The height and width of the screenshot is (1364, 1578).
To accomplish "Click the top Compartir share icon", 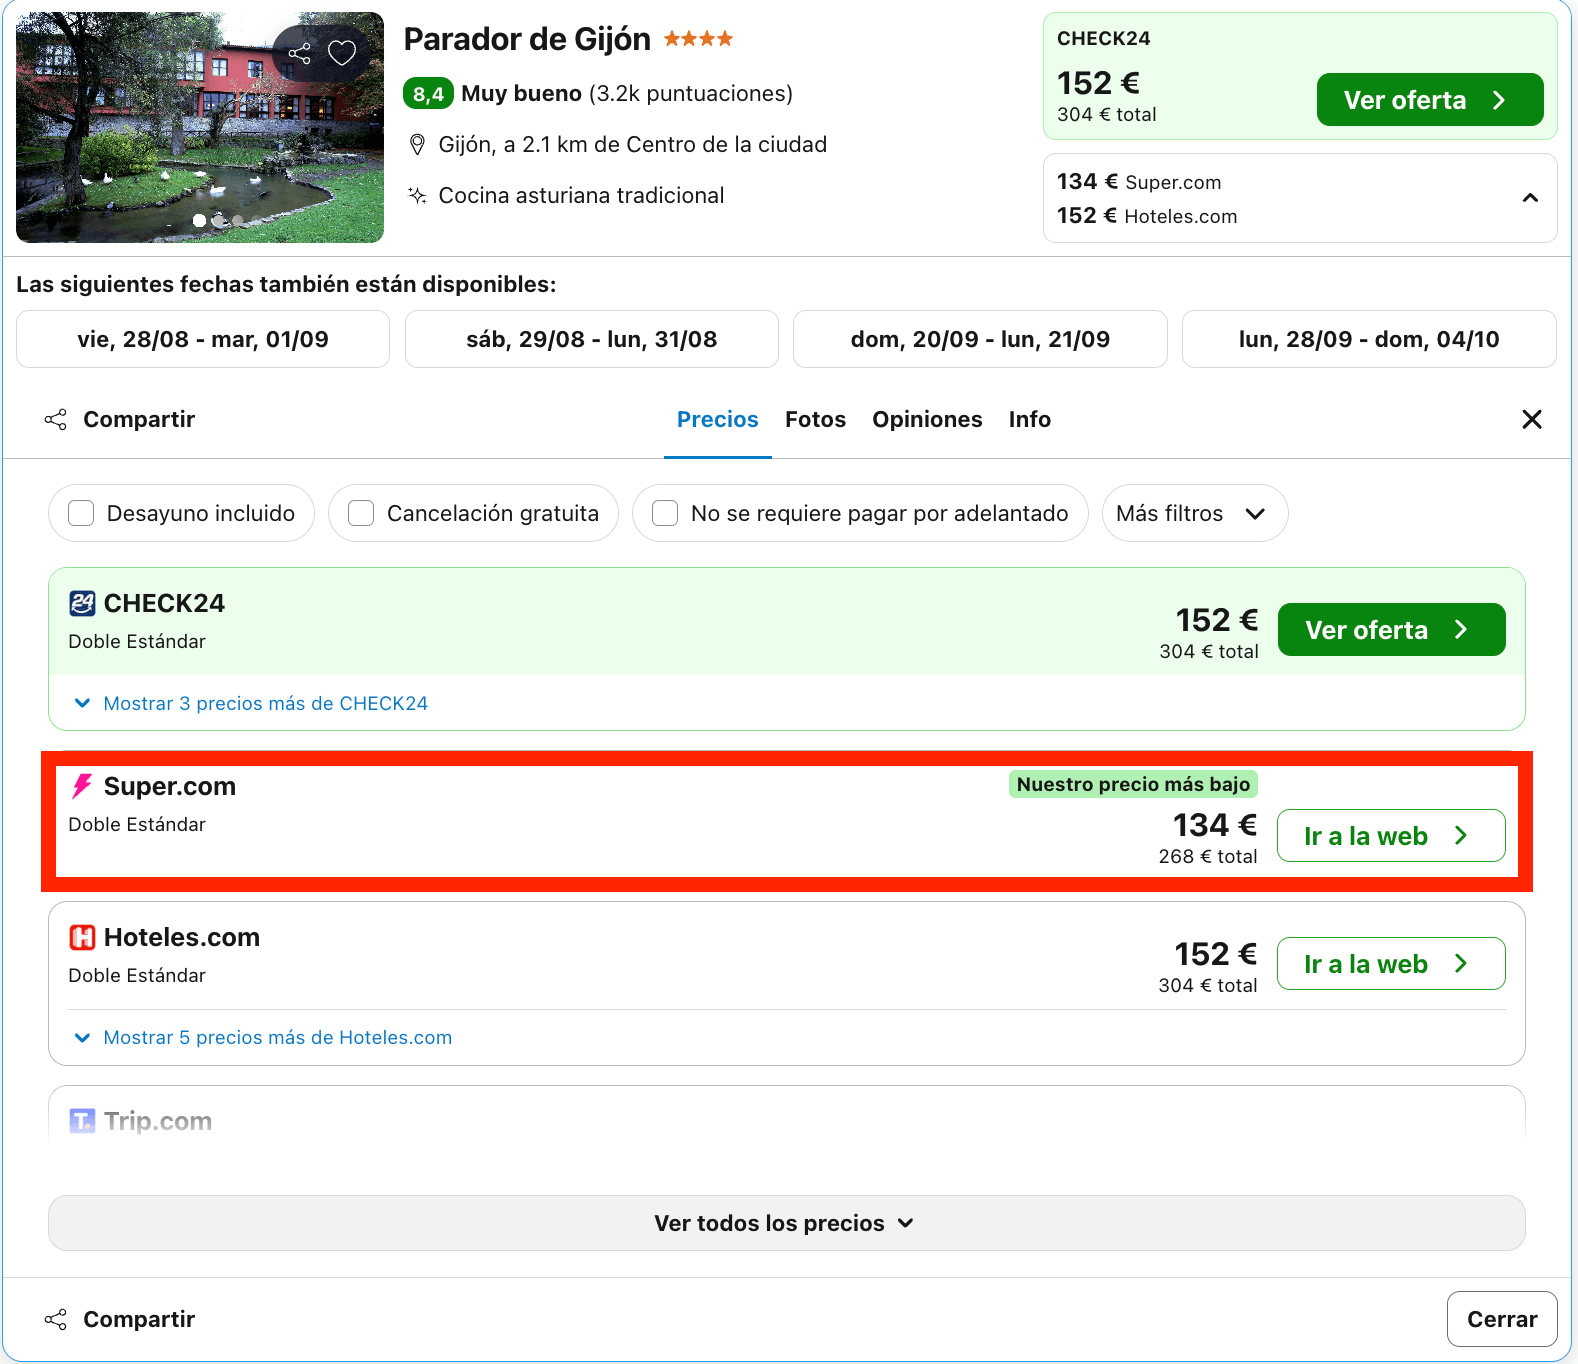I will pos(56,420).
